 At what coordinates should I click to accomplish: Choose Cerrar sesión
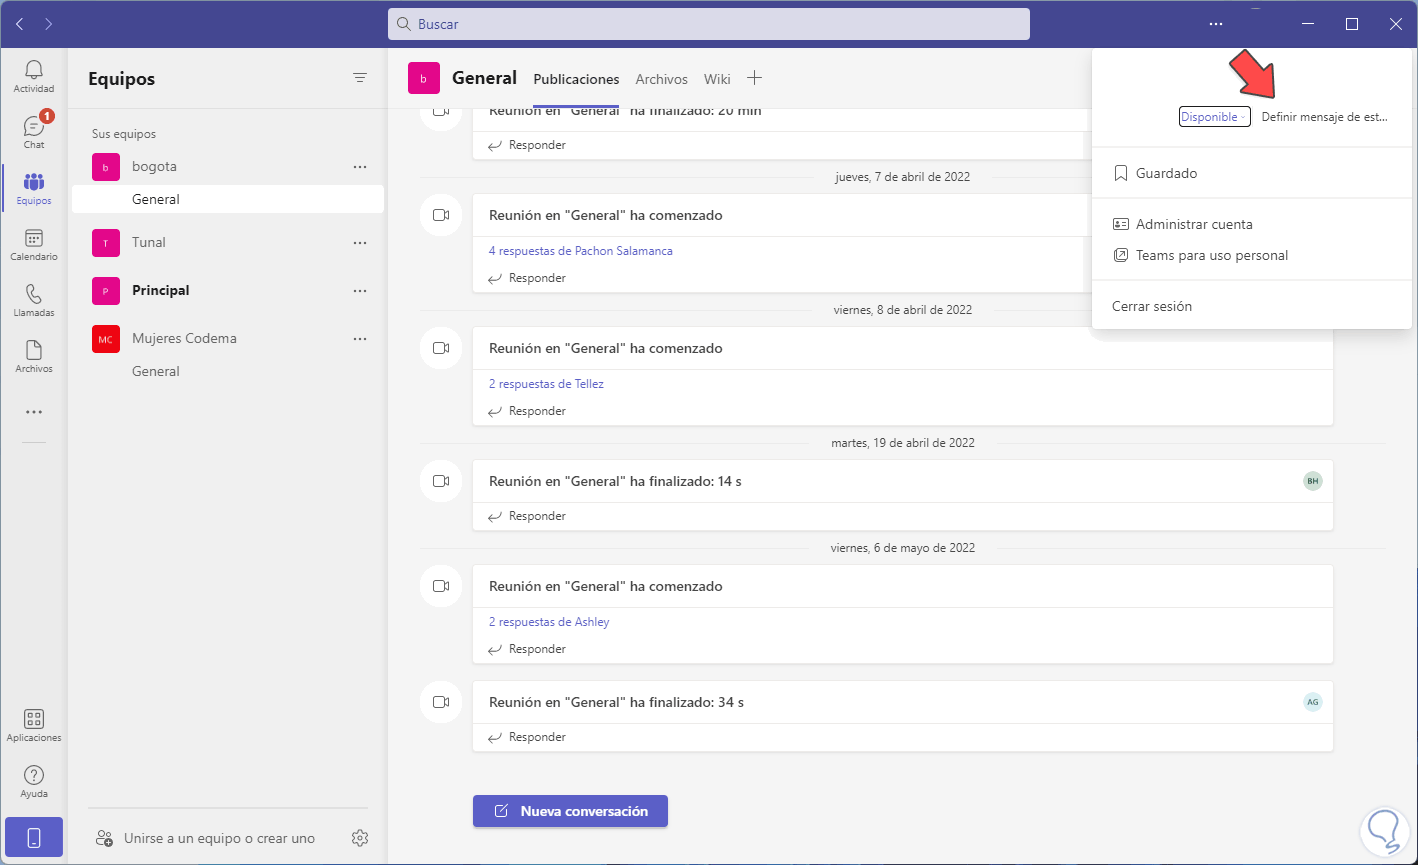point(1252,306)
